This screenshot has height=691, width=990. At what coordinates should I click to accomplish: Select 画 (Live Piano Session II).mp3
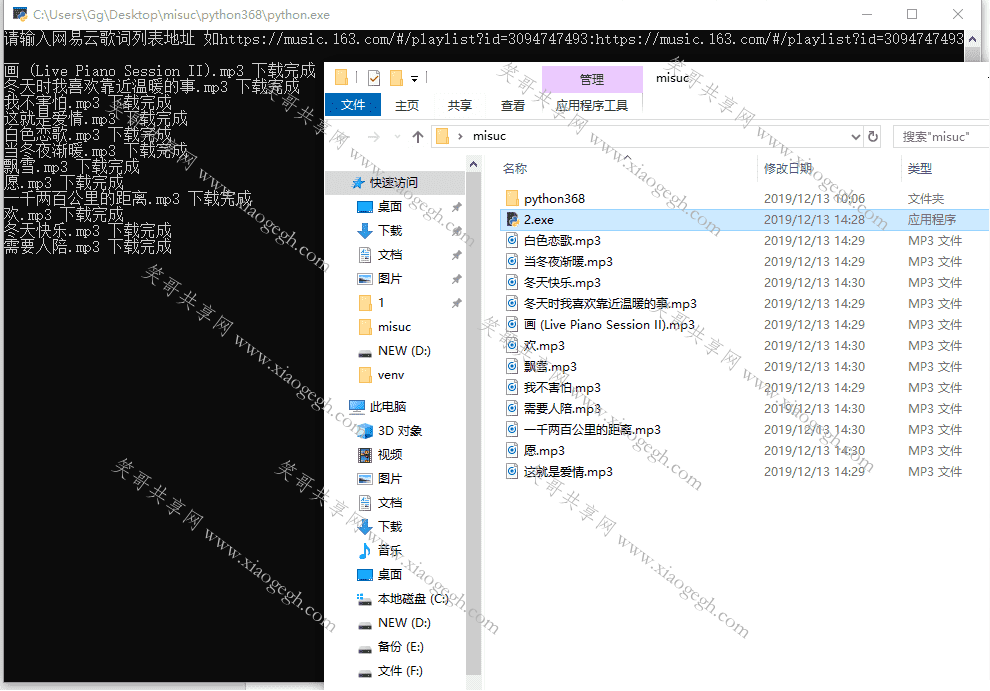(x=609, y=325)
